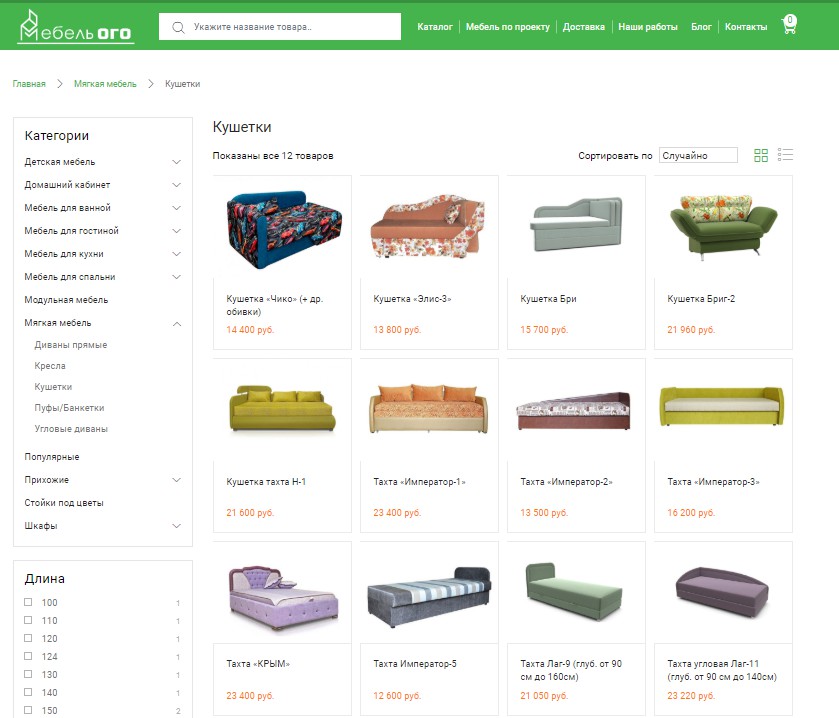The height and width of the screenshot is (718, 839).
Task: Open Тахта угловая Лаг-11 product image
Action: 723,591
